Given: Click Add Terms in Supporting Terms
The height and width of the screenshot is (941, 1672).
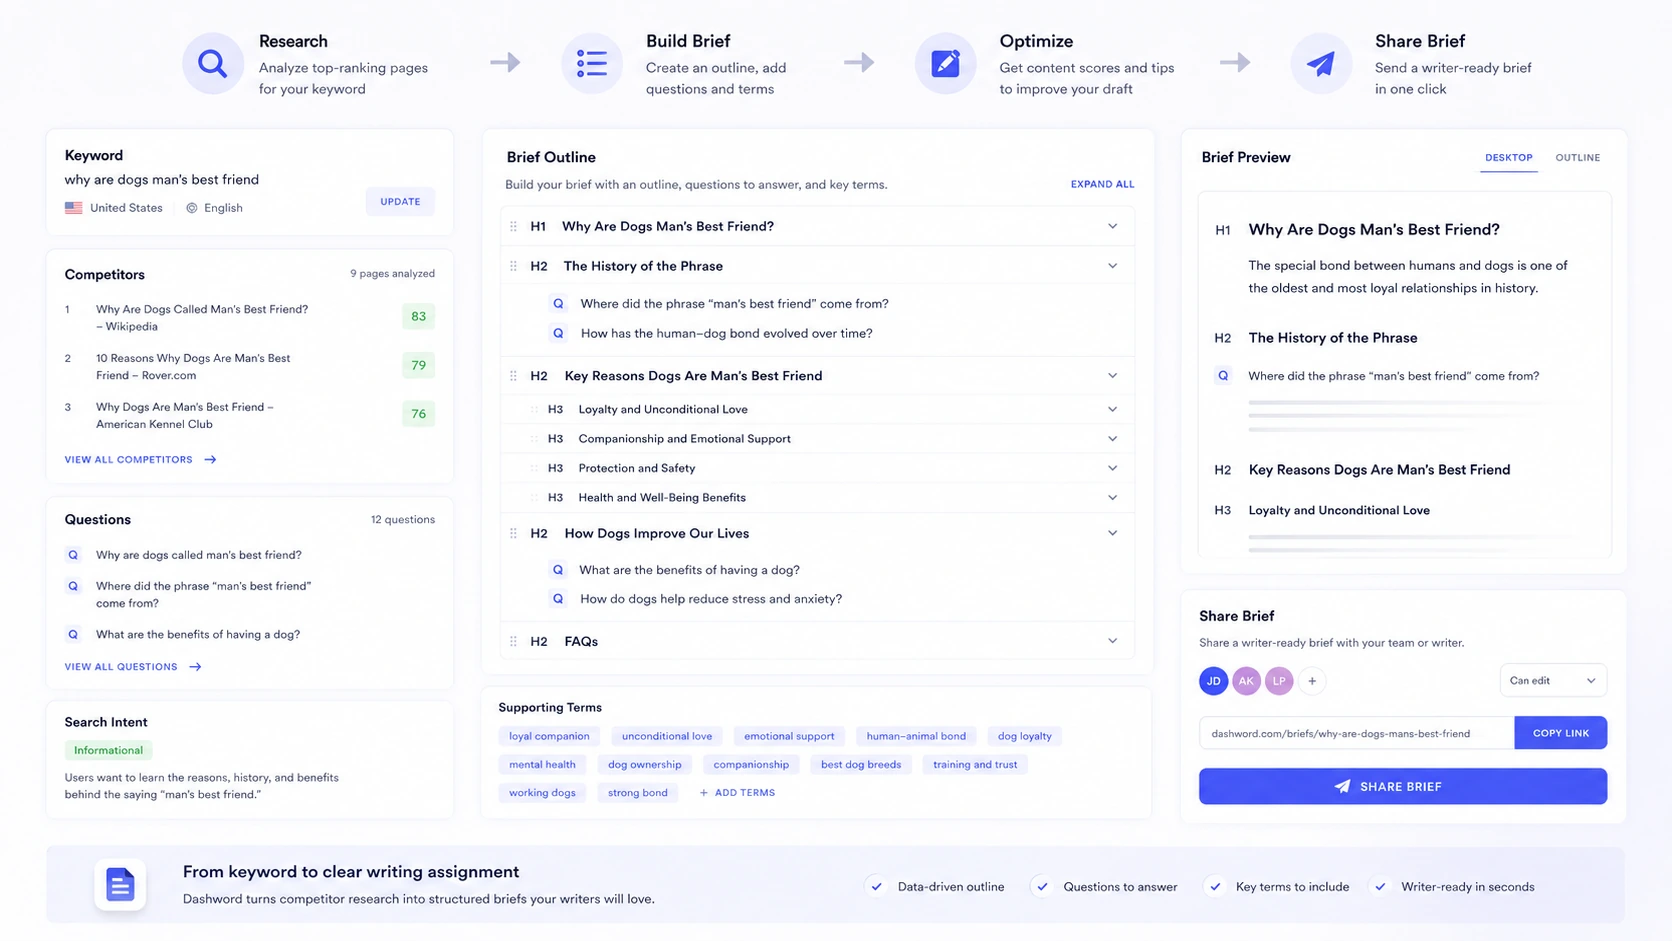Looking at the screenshot, I should [737, 793].
